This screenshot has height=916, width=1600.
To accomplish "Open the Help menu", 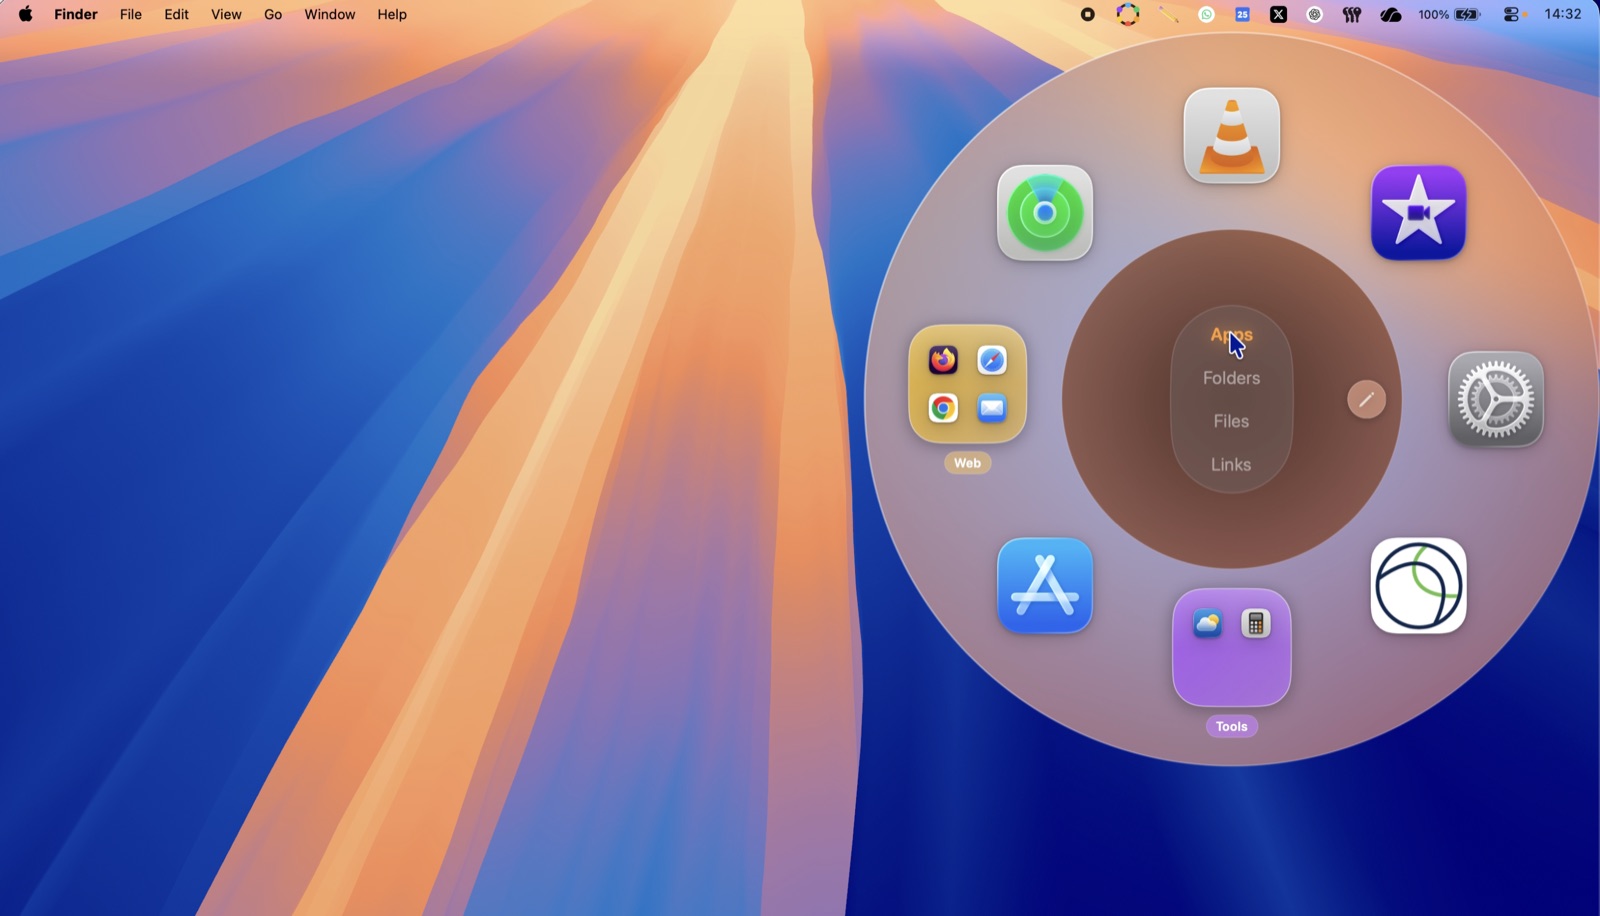I will point(392,14).
